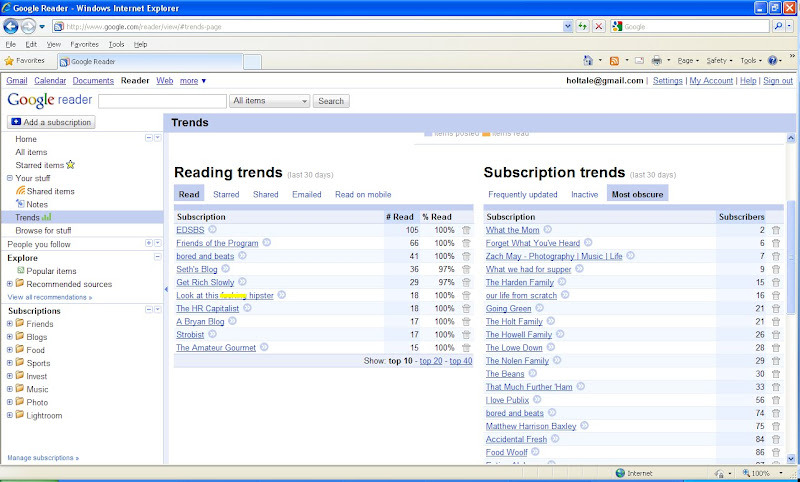Open the Settings link

point(667,81)
